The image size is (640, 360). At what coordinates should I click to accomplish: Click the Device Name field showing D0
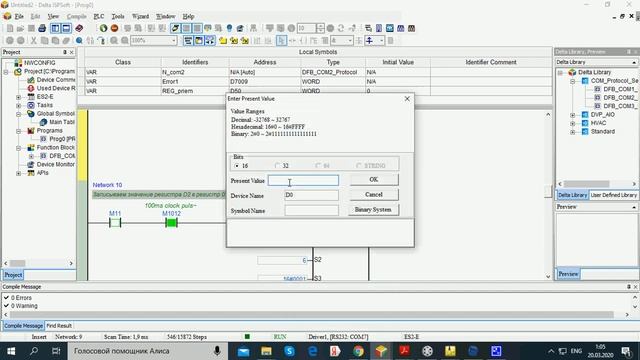(311, 195)
